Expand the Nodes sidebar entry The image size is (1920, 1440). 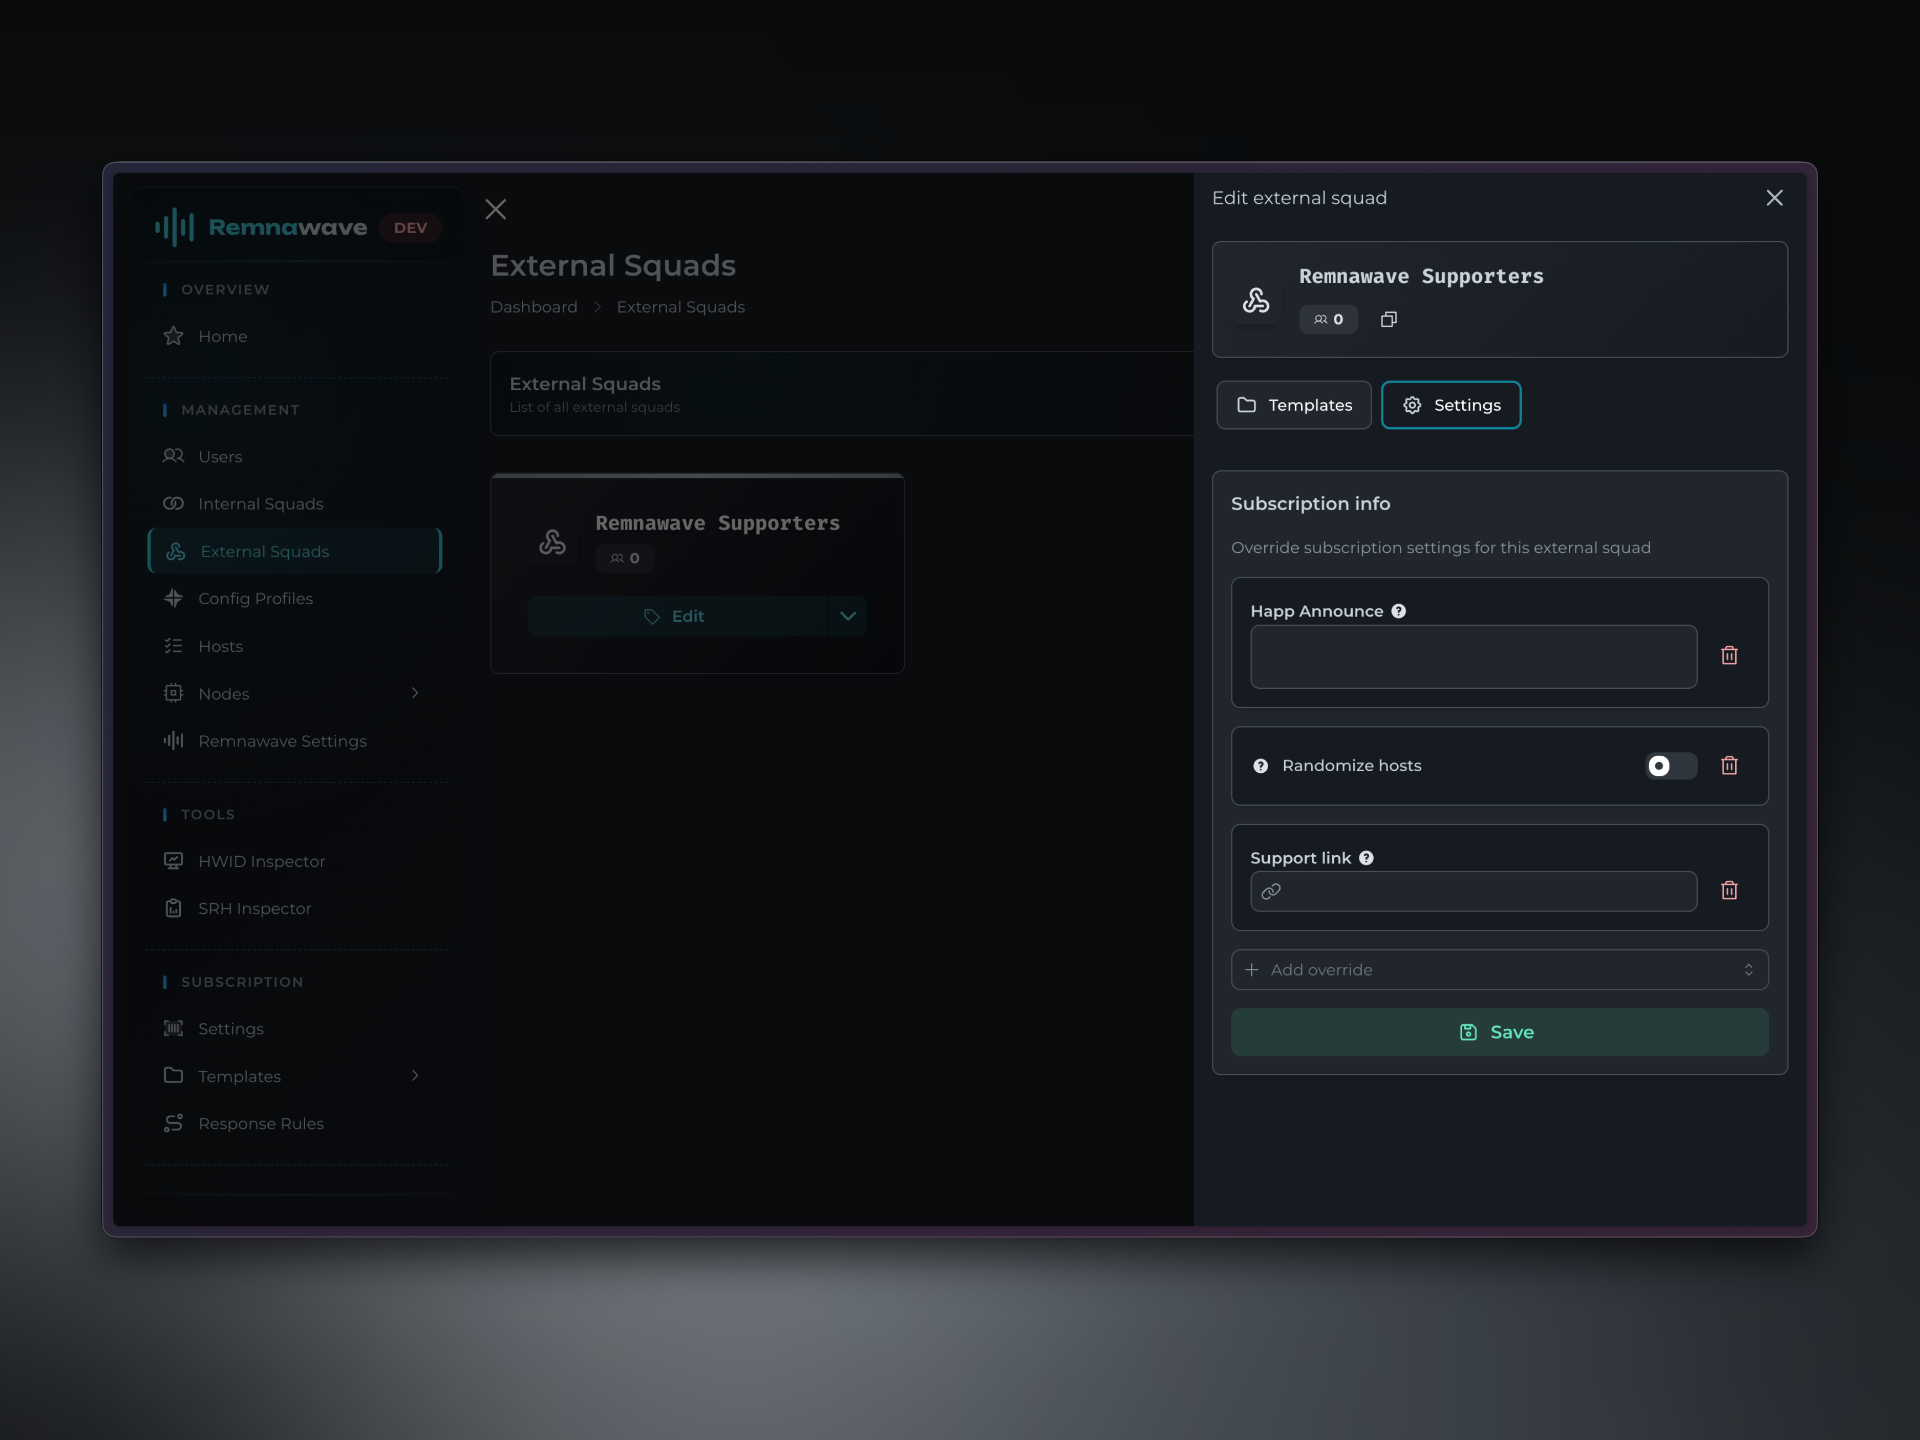point(415,693)
